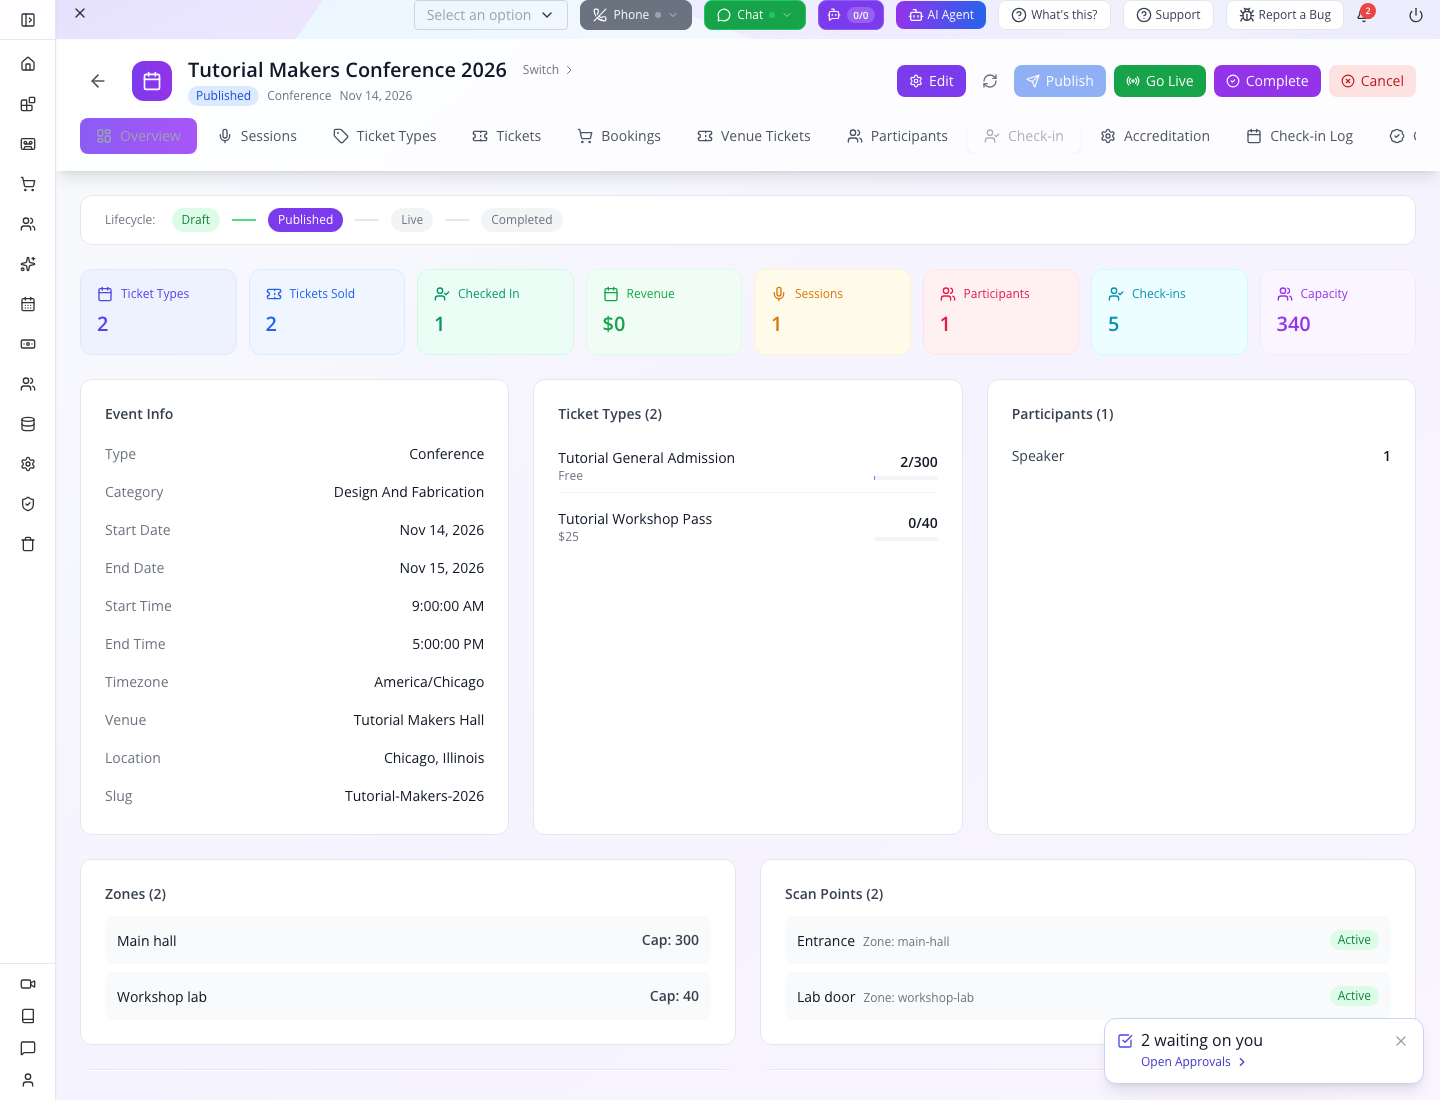Expand the Chat status dropdown
Viewport: 1440px width, 1100px height.
pos(787,15)
